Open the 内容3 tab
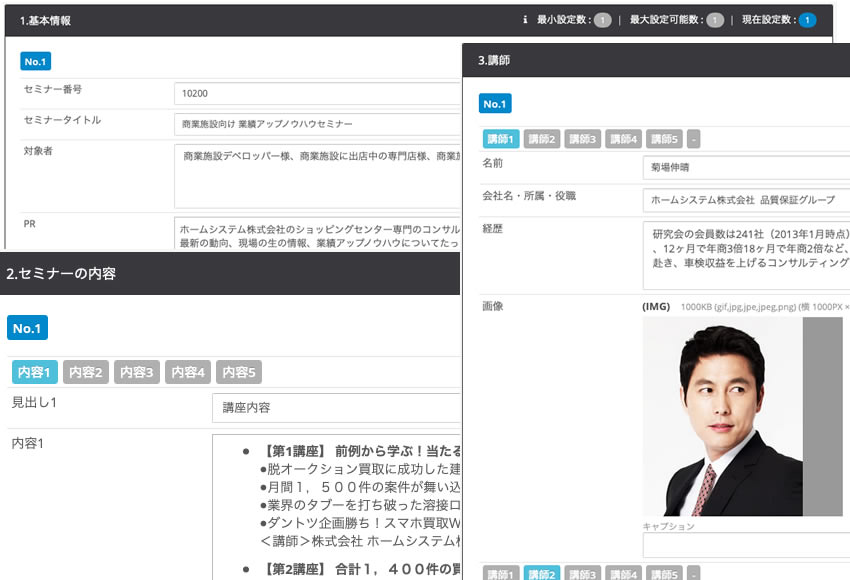 [x=137, y=372]
